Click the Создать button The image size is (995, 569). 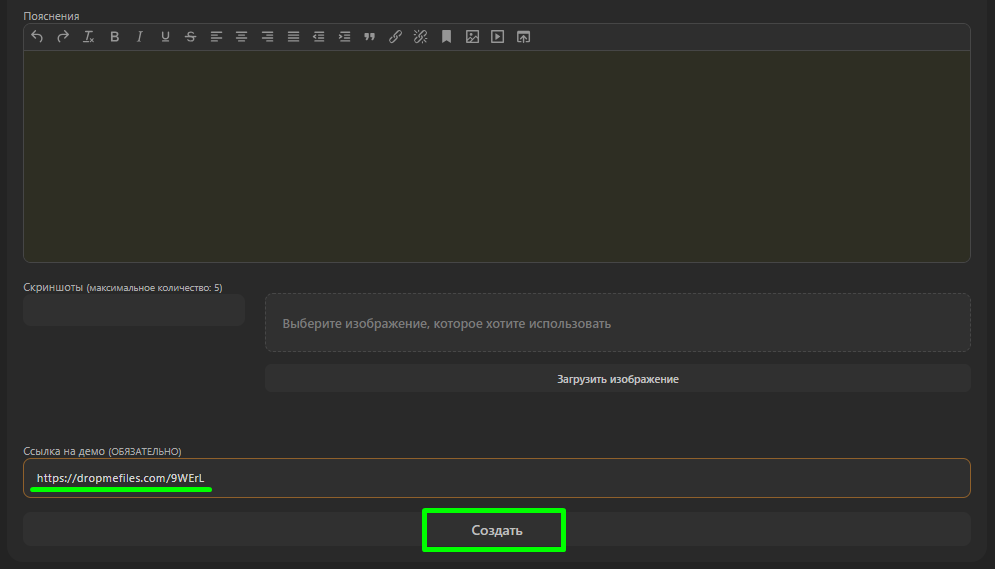pos(497,530)
